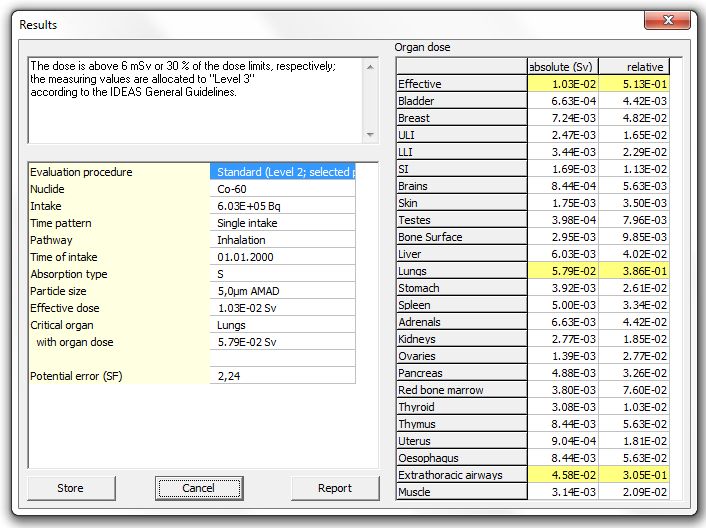The image size is (706, 528).
Task: Click Skin relative dose cell 3.50E-03
Action: click(634, 203)
